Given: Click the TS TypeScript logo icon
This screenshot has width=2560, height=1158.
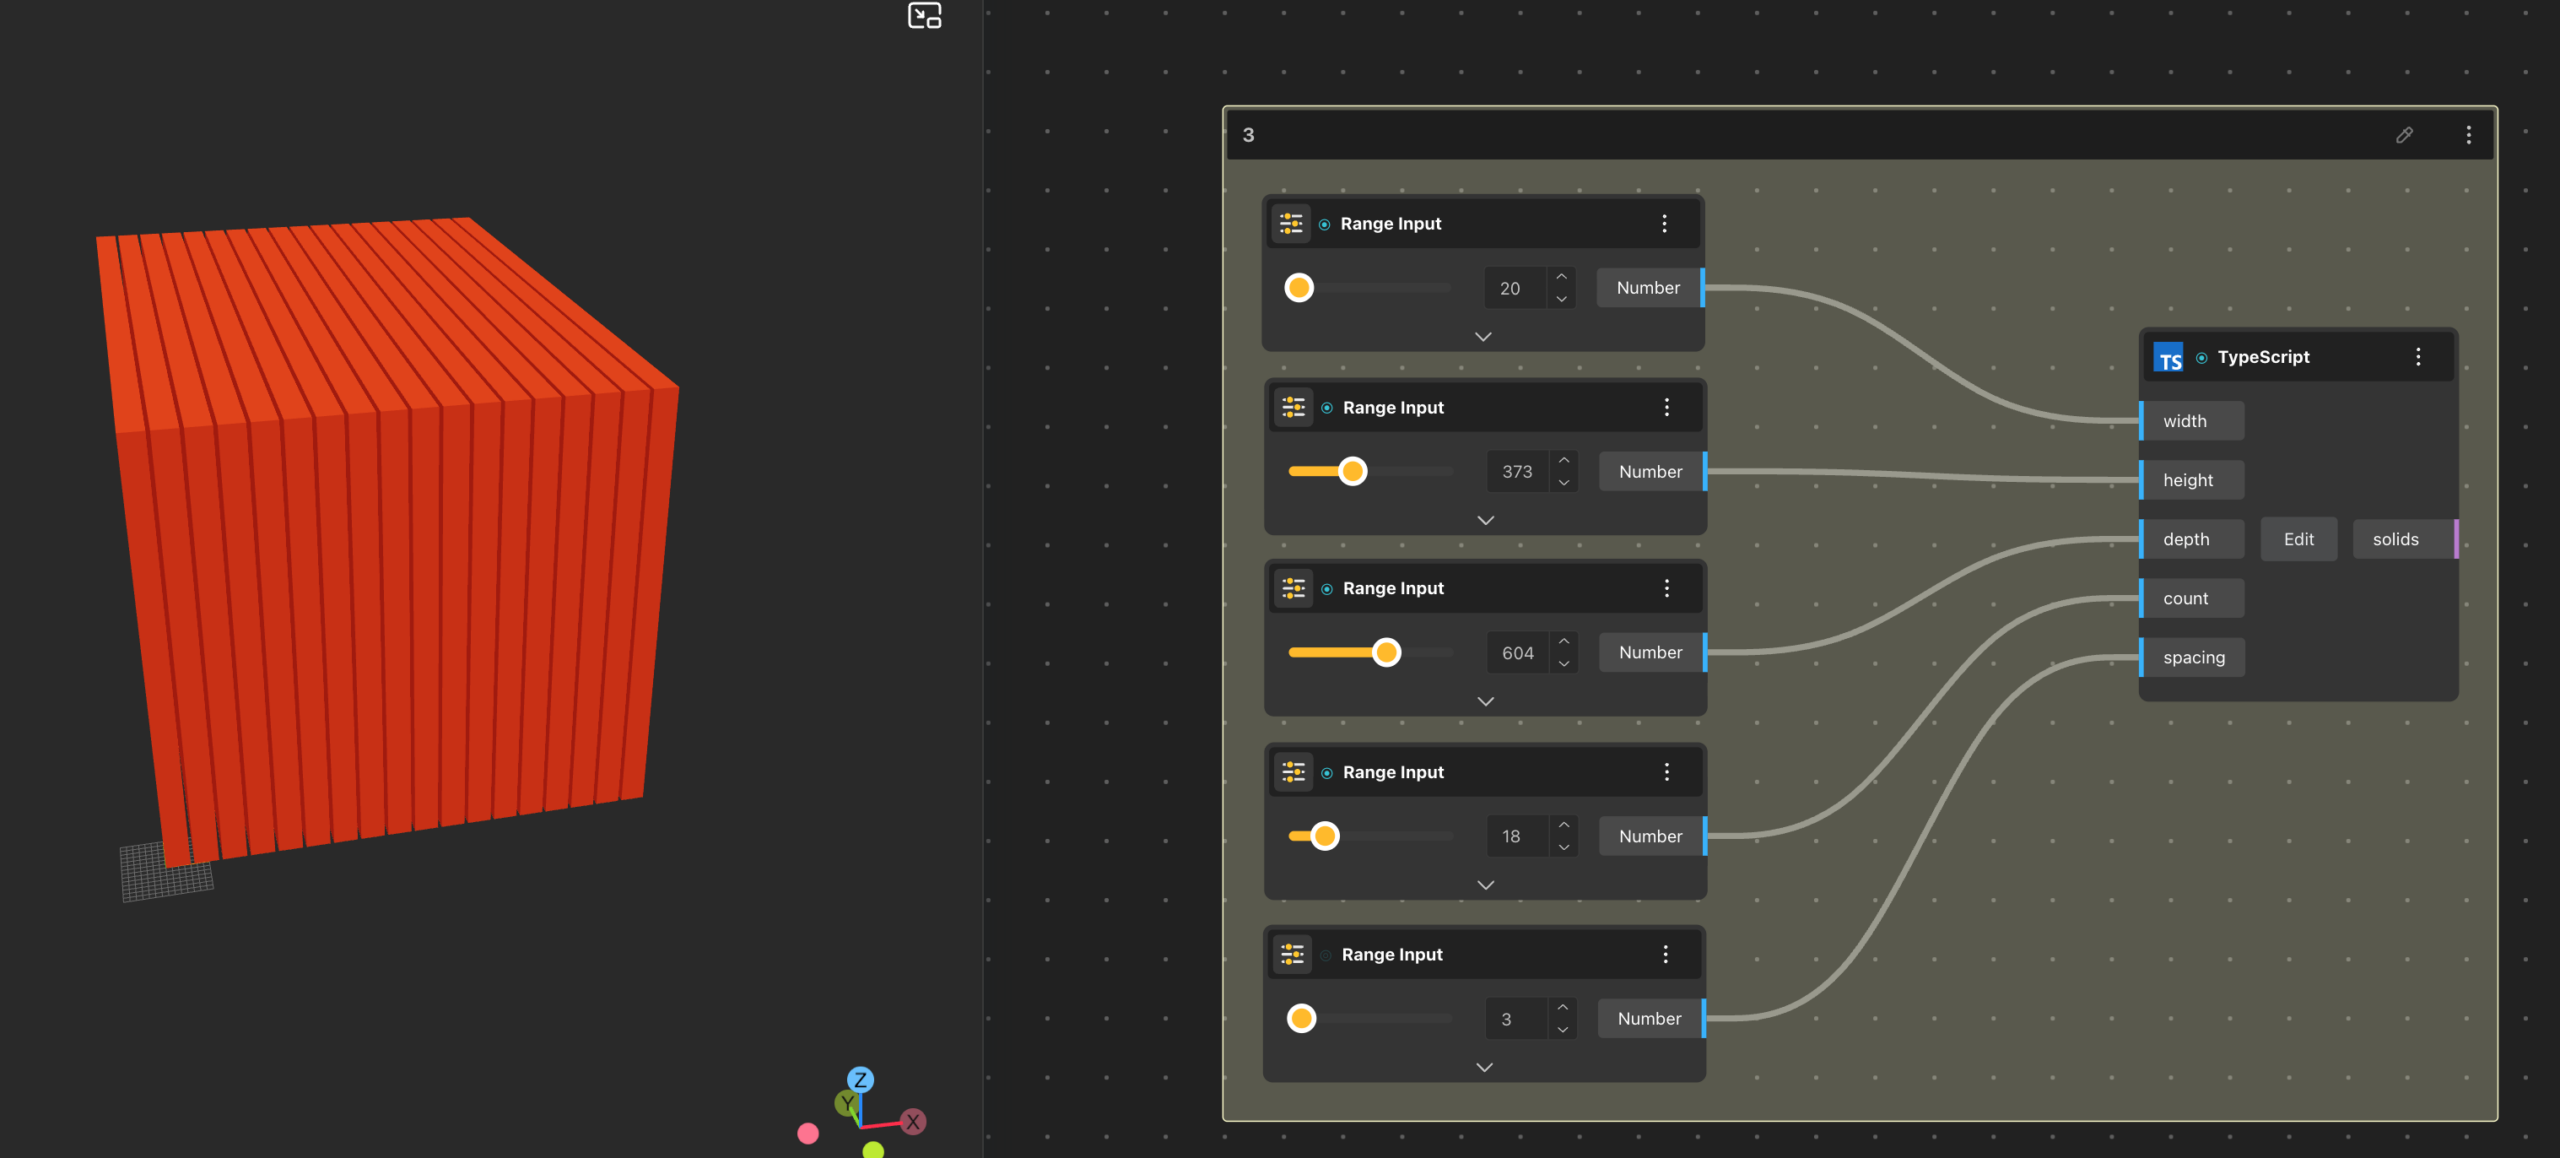Looking at the screenshot, I should pyautogui.click(x=2169, y=358).
